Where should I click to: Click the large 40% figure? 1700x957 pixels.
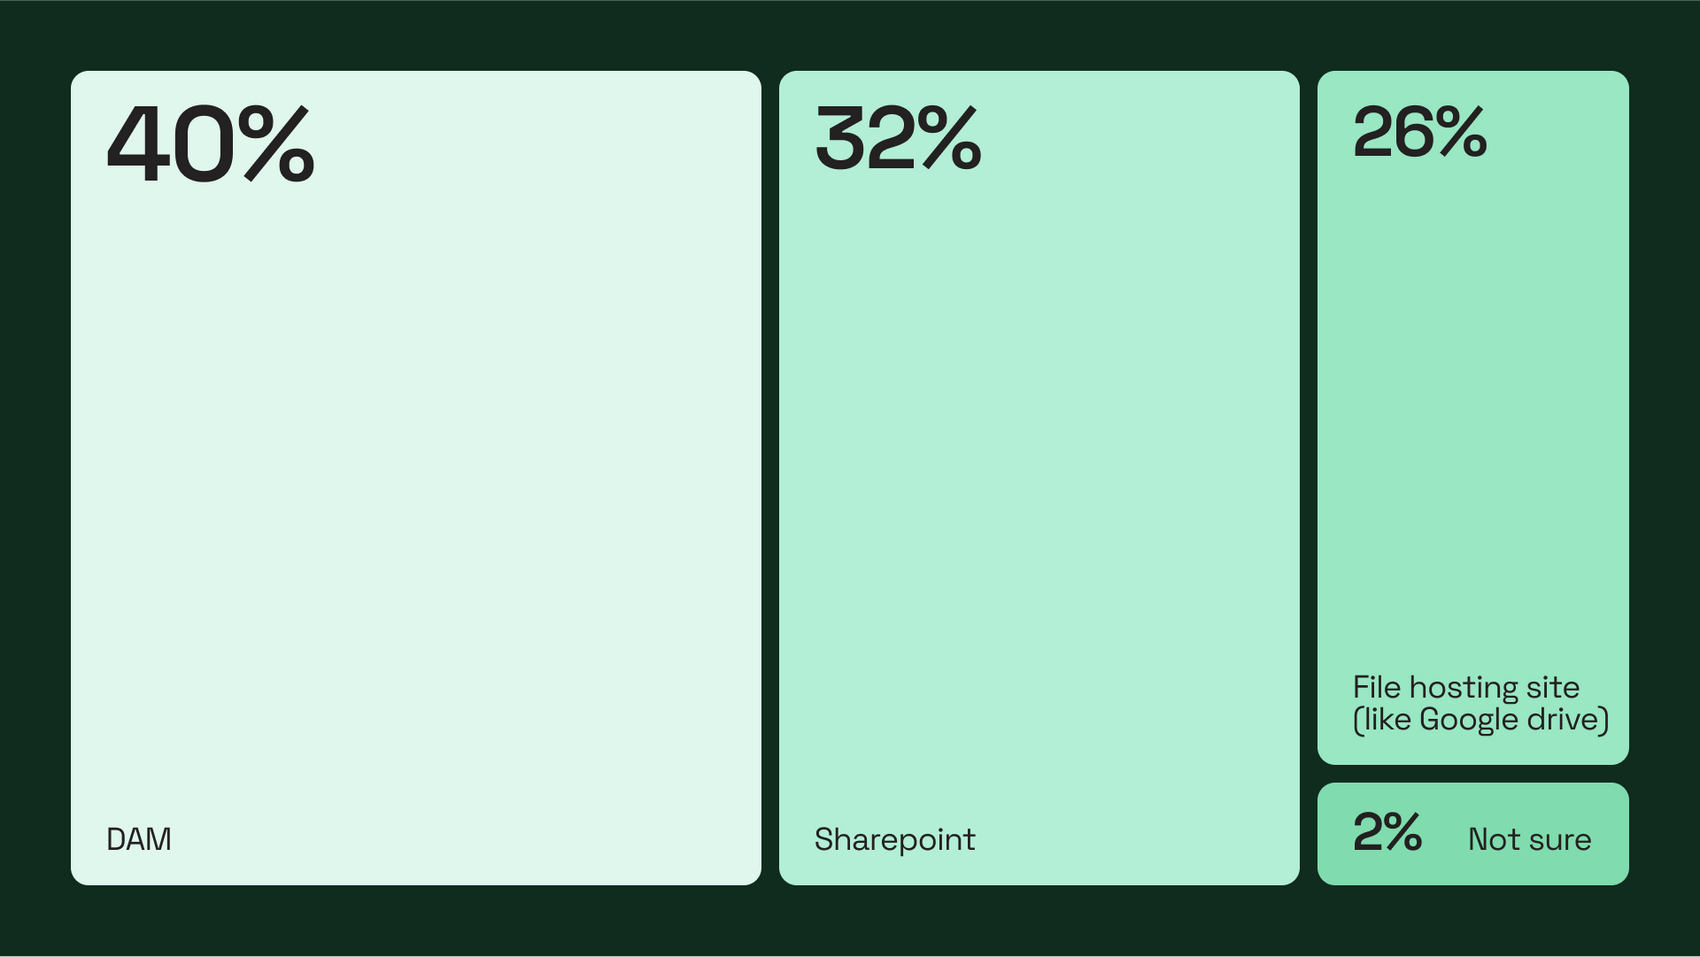click(210, 144)
